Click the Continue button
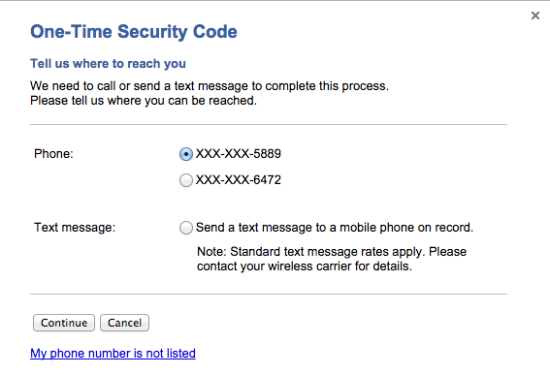The height and width of the screenshot is (375, 550). point(64,323)
